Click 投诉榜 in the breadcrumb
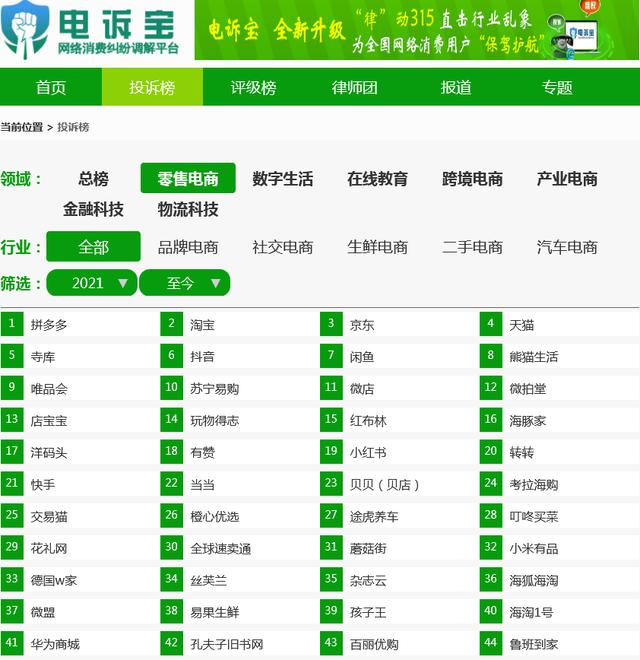Image resolution: width=640 pixels, height=660 pixels. coord(73,127)
